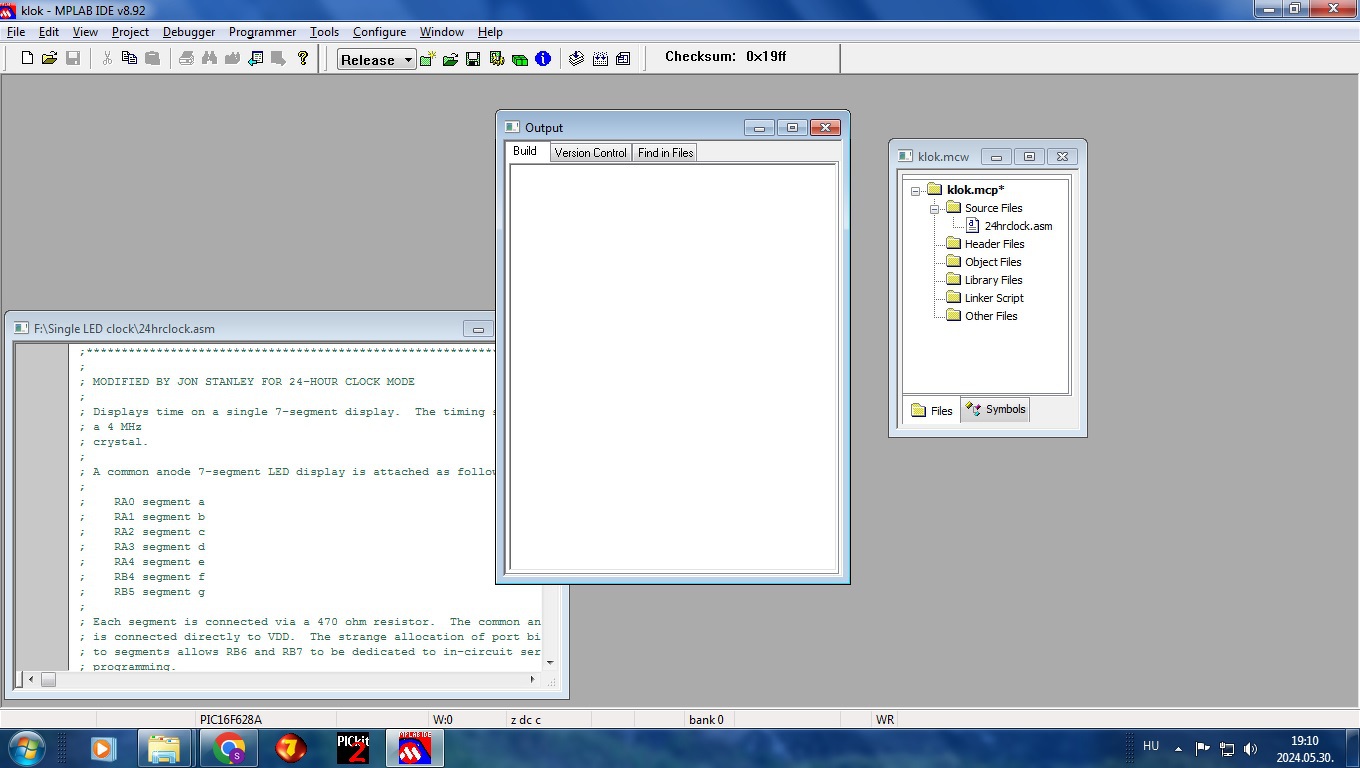Switch to the Find in Files tab
This screenshot has height=768, width=1360.
click(x=665, y=153)
